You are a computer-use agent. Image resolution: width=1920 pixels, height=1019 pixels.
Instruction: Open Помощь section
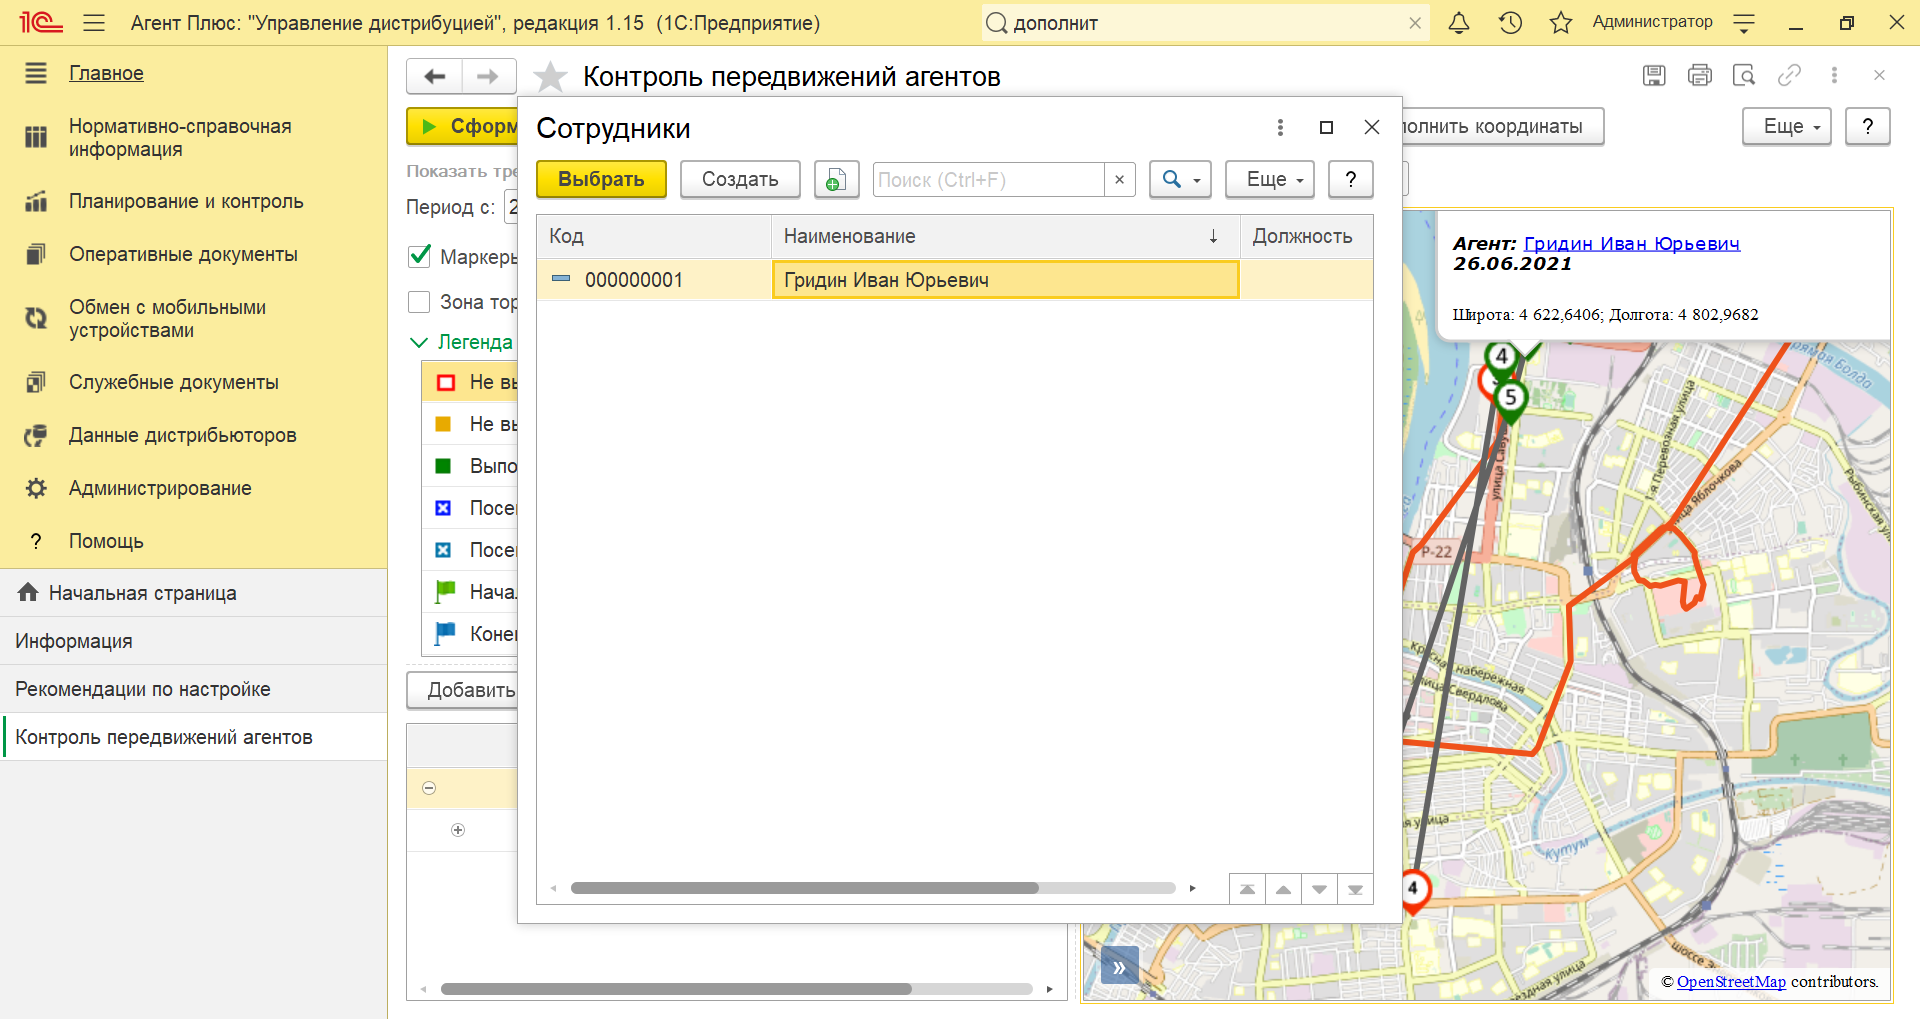pos(106,541)
